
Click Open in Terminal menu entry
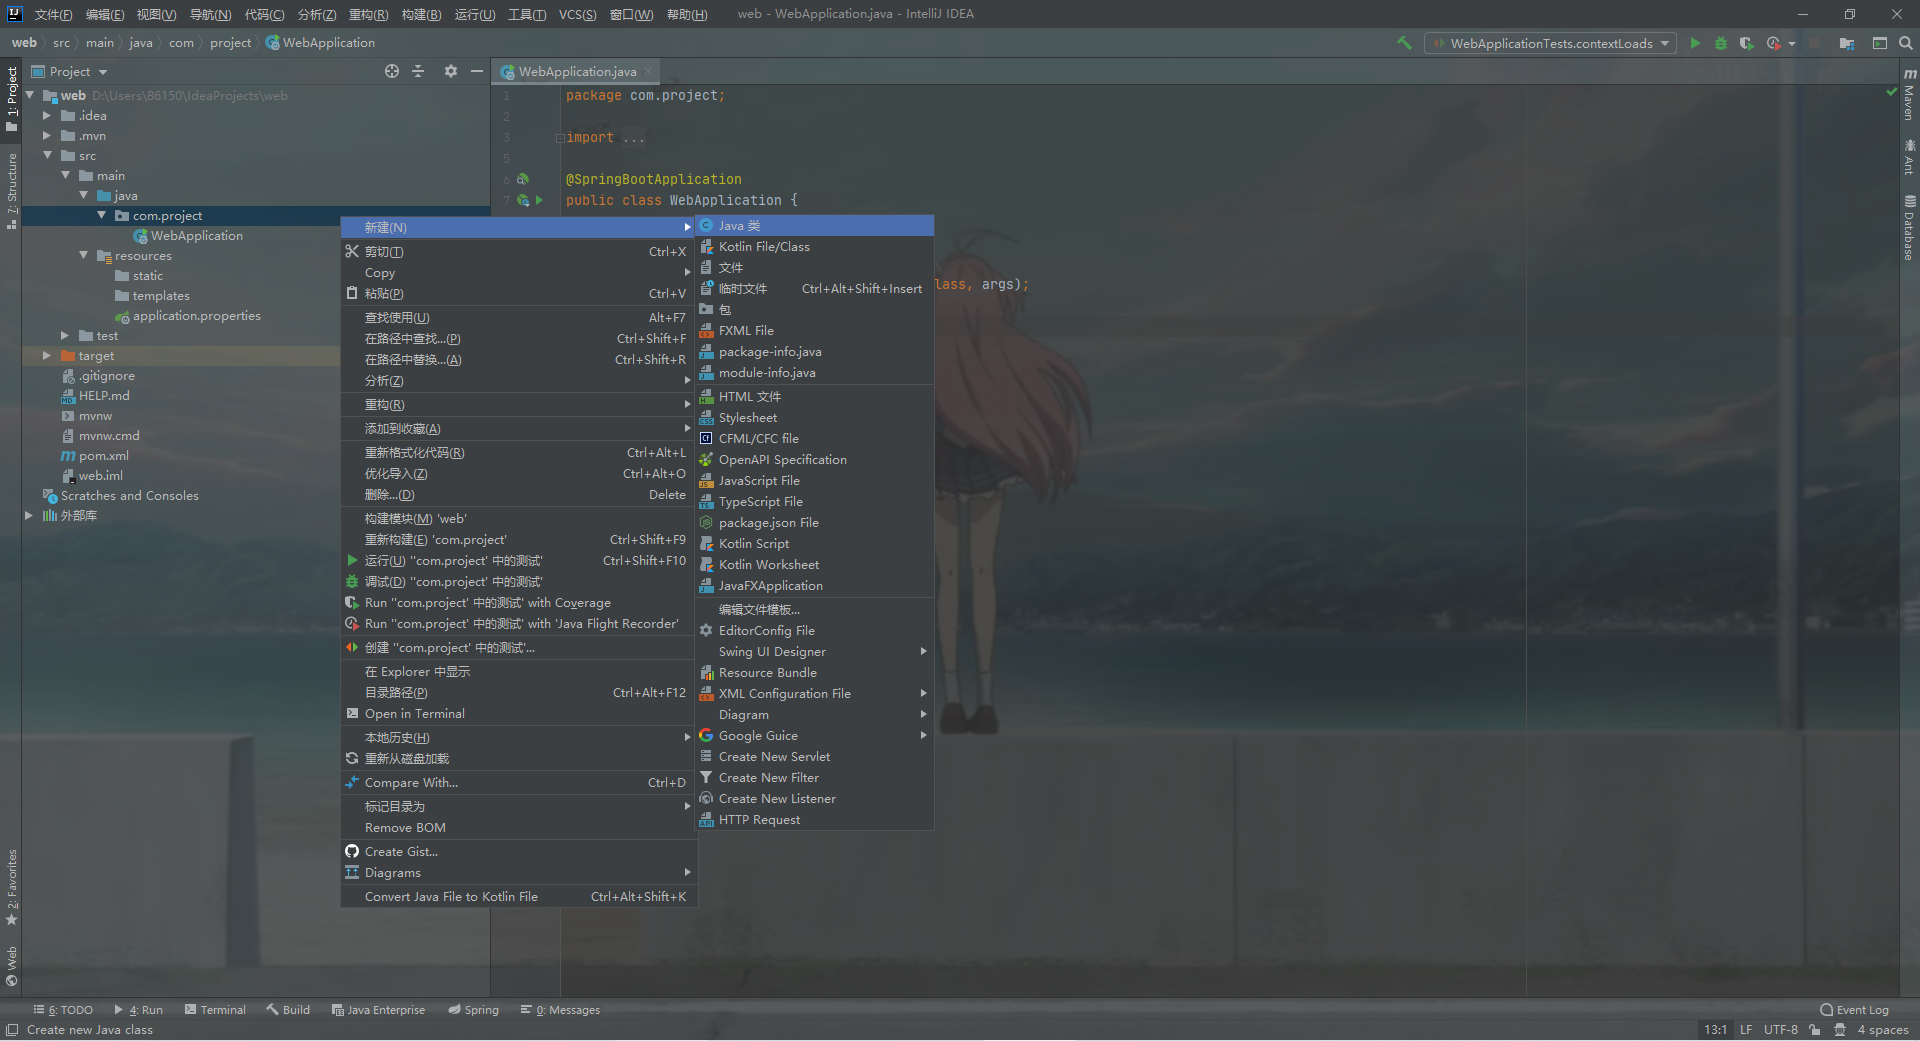click(518, 714)
